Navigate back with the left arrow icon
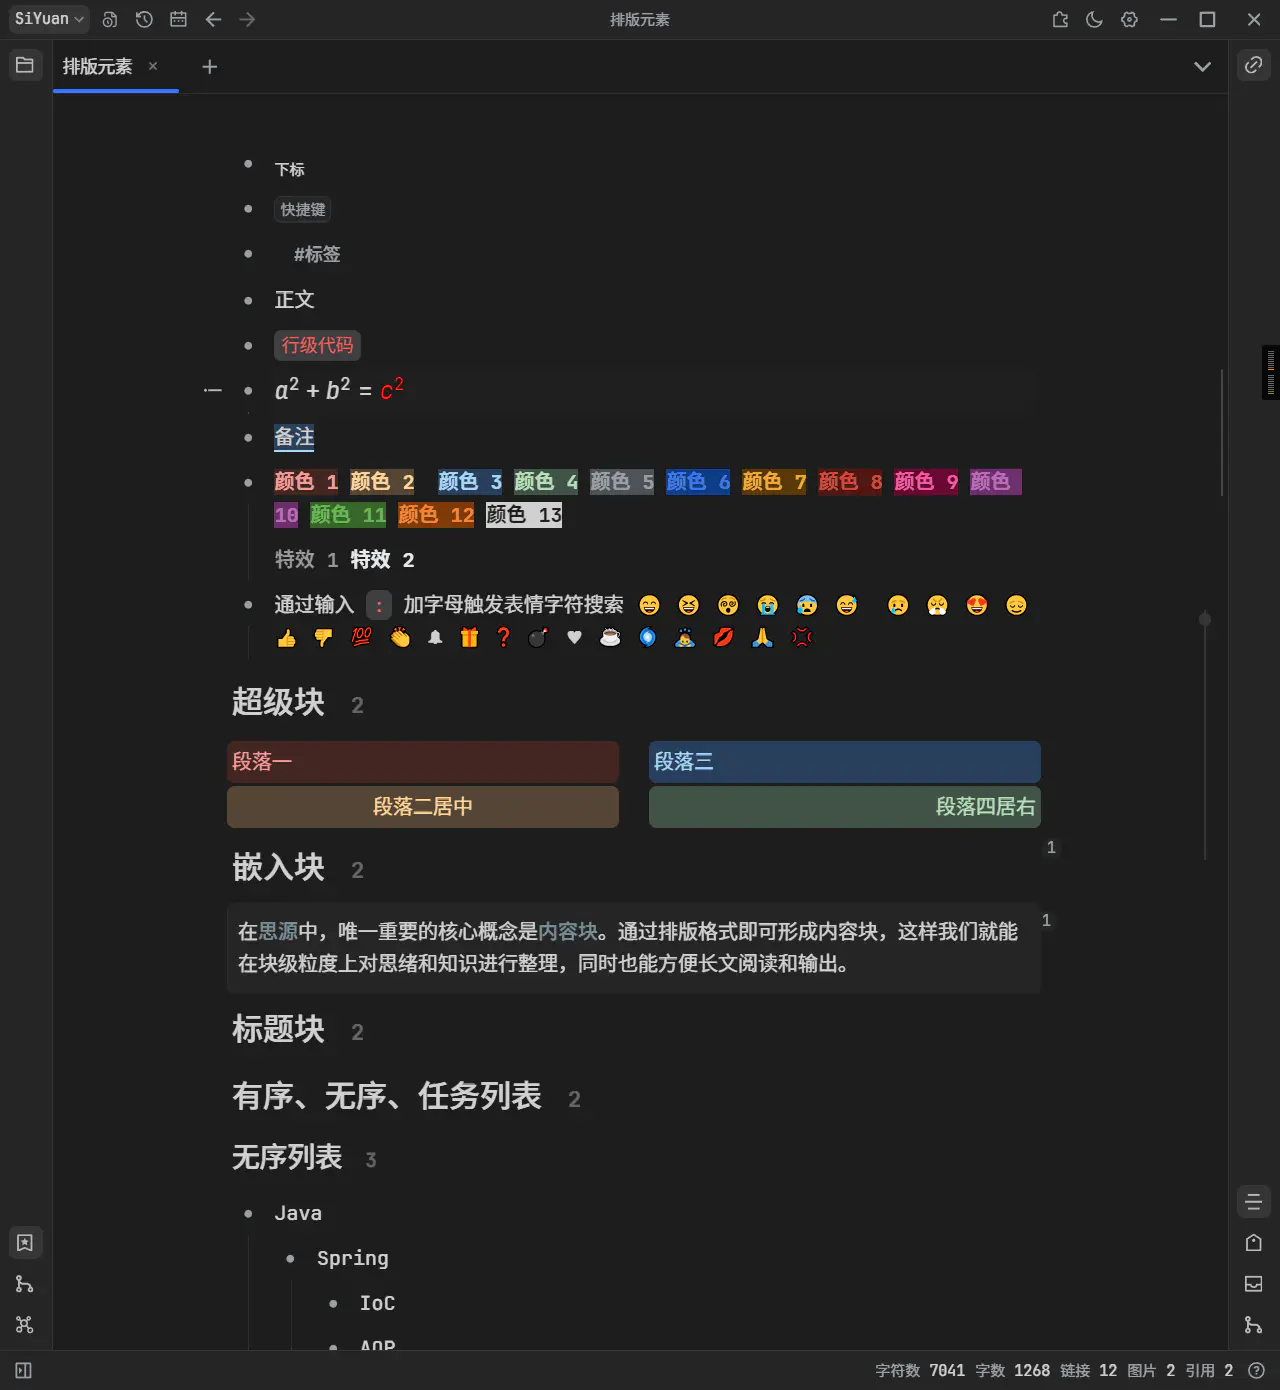This screenshot has width=1280, height=1390. [213, 19]
